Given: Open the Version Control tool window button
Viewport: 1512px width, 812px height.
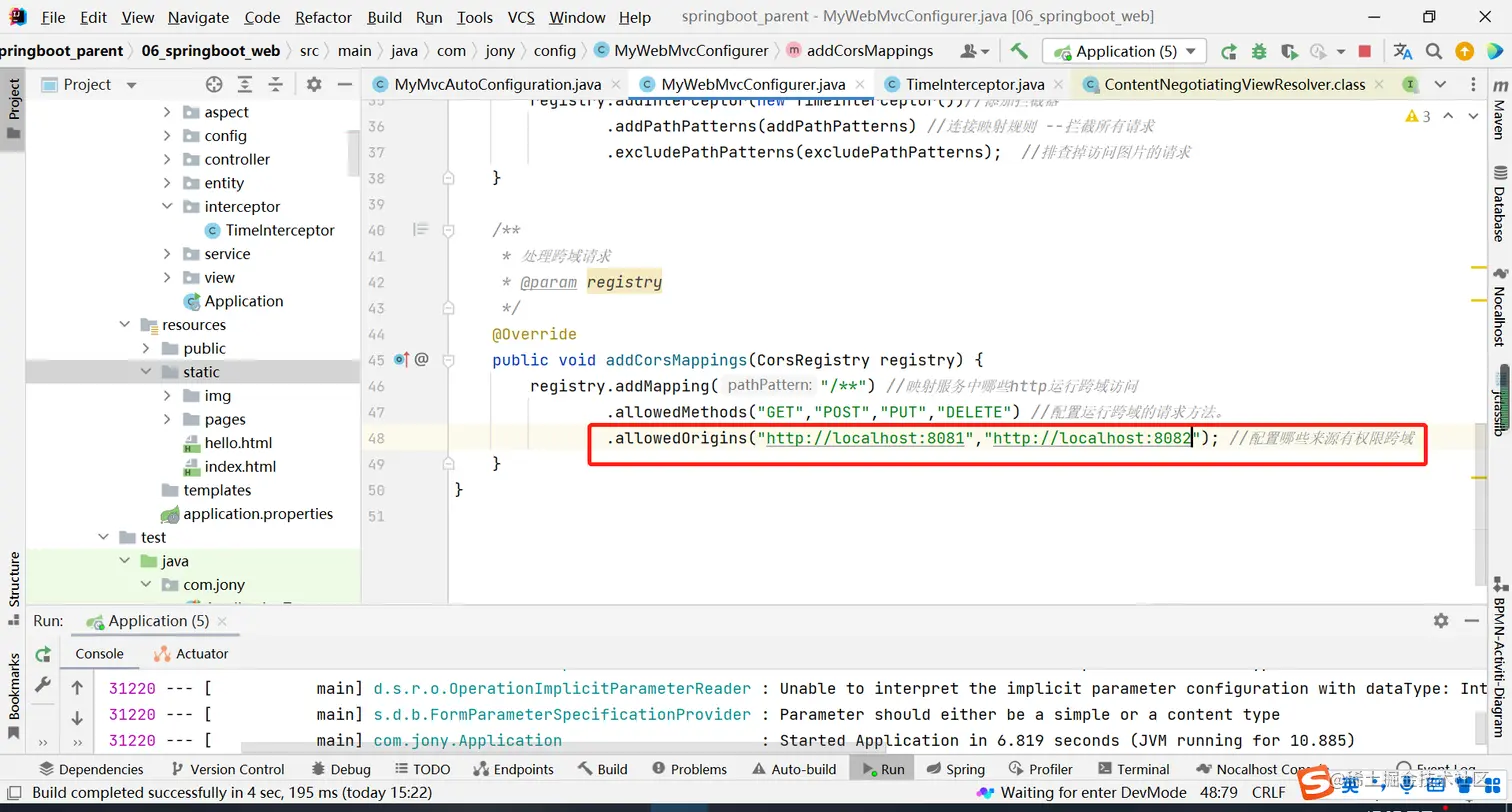Looking at the screenshot, I should (x=228, y=769).
